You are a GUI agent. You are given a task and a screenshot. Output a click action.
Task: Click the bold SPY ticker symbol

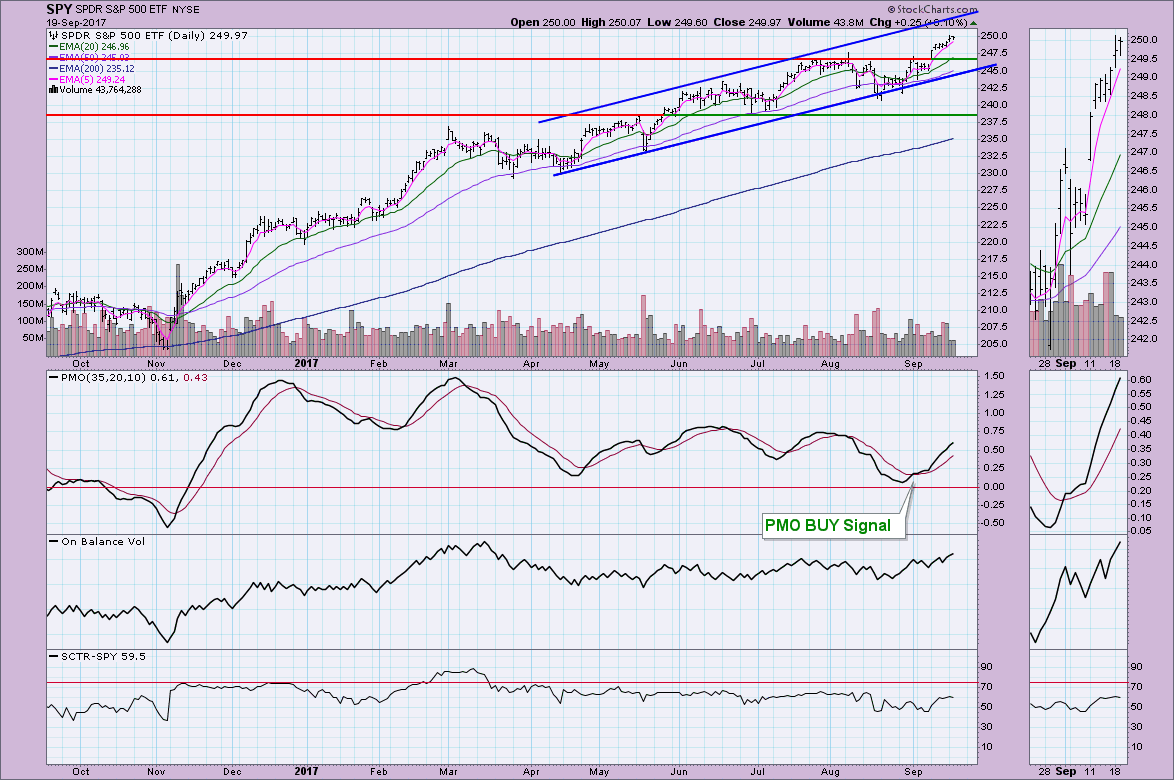tap(59, 10)
